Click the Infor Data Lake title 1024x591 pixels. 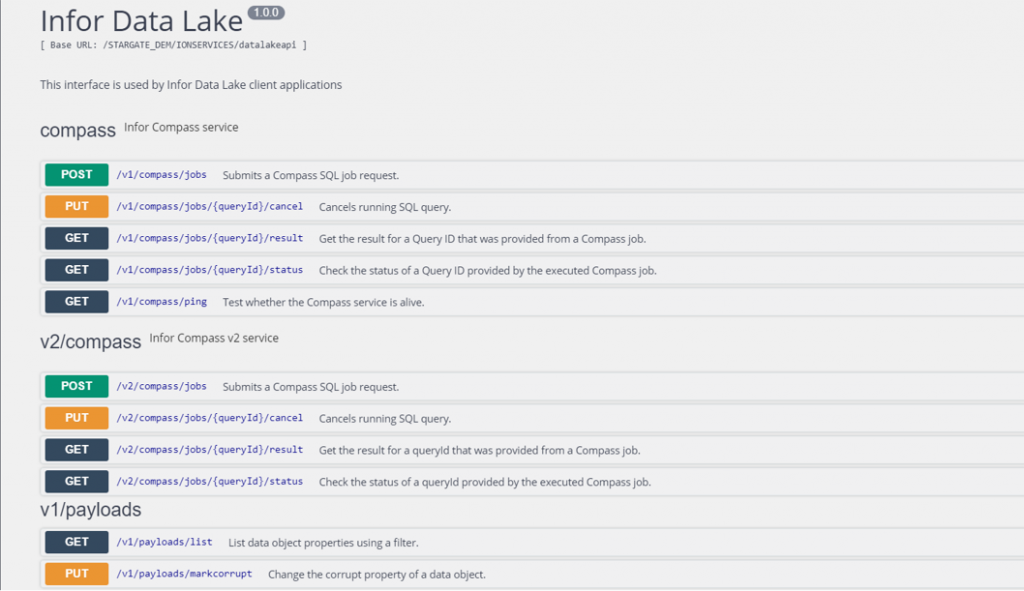[x=141, y=21]
